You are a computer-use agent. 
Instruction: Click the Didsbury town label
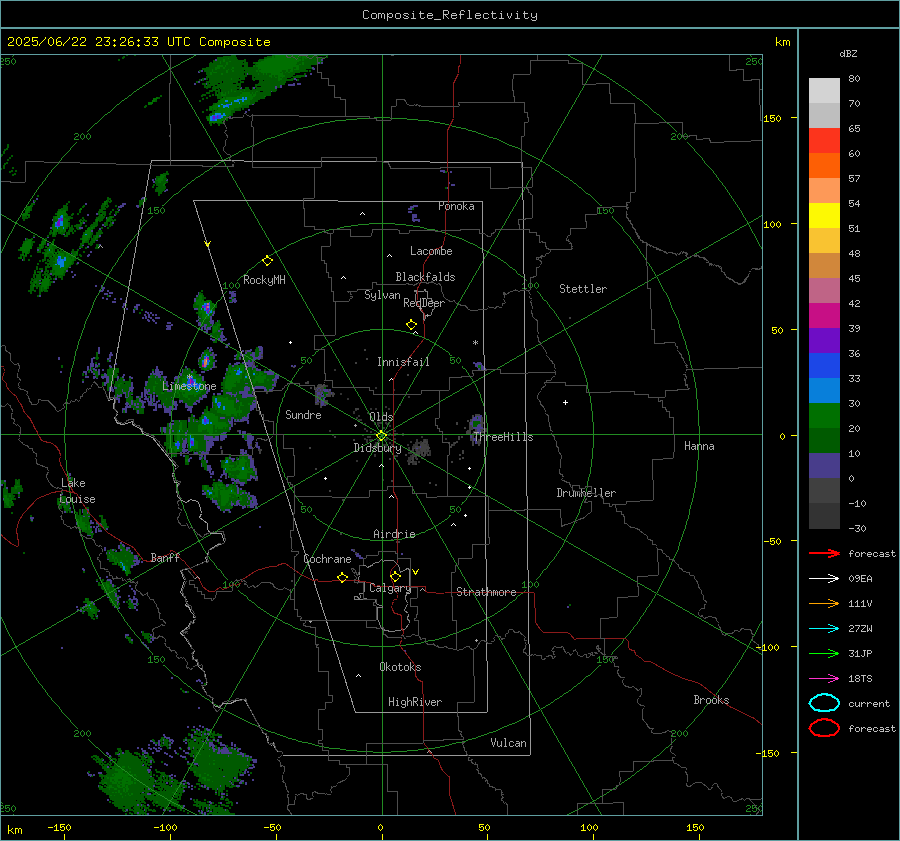click(x=377, y=448)
